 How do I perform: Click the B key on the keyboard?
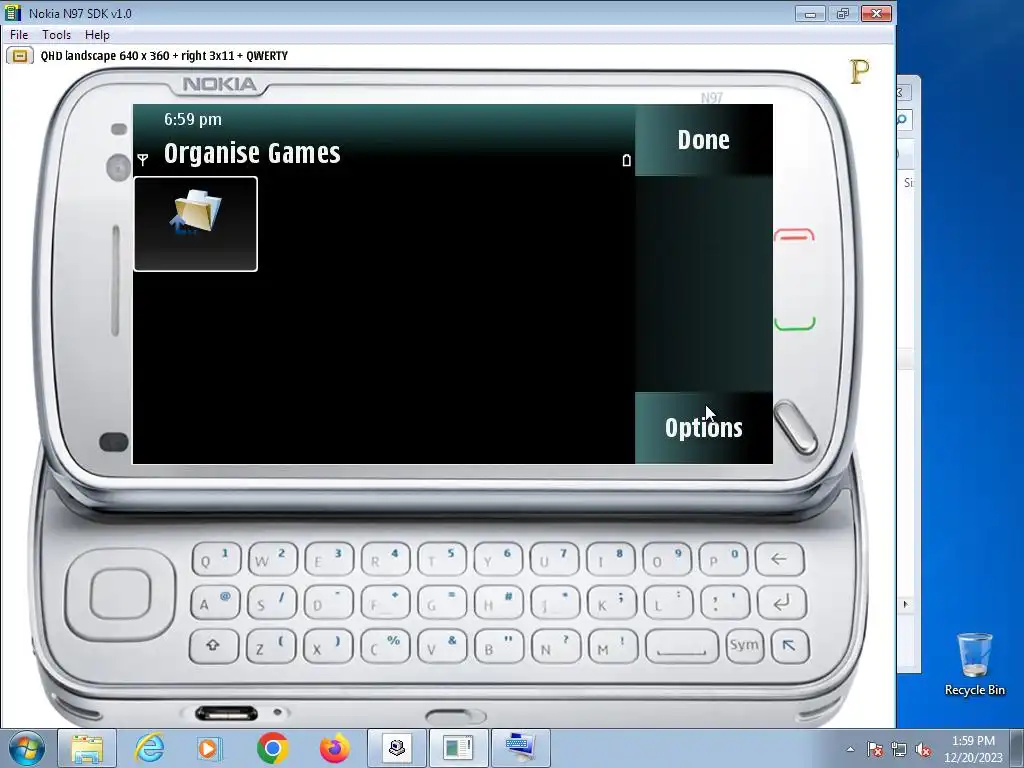click(x=499, y=646)
